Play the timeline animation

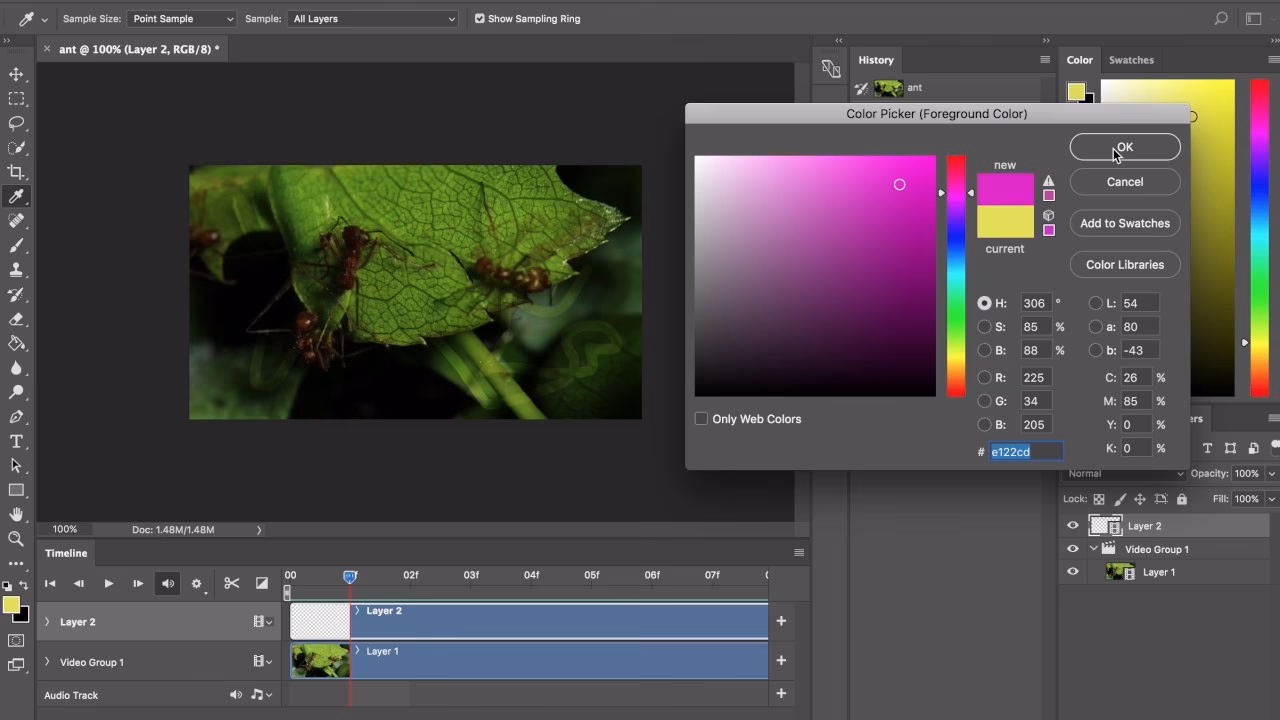[108, 582]
